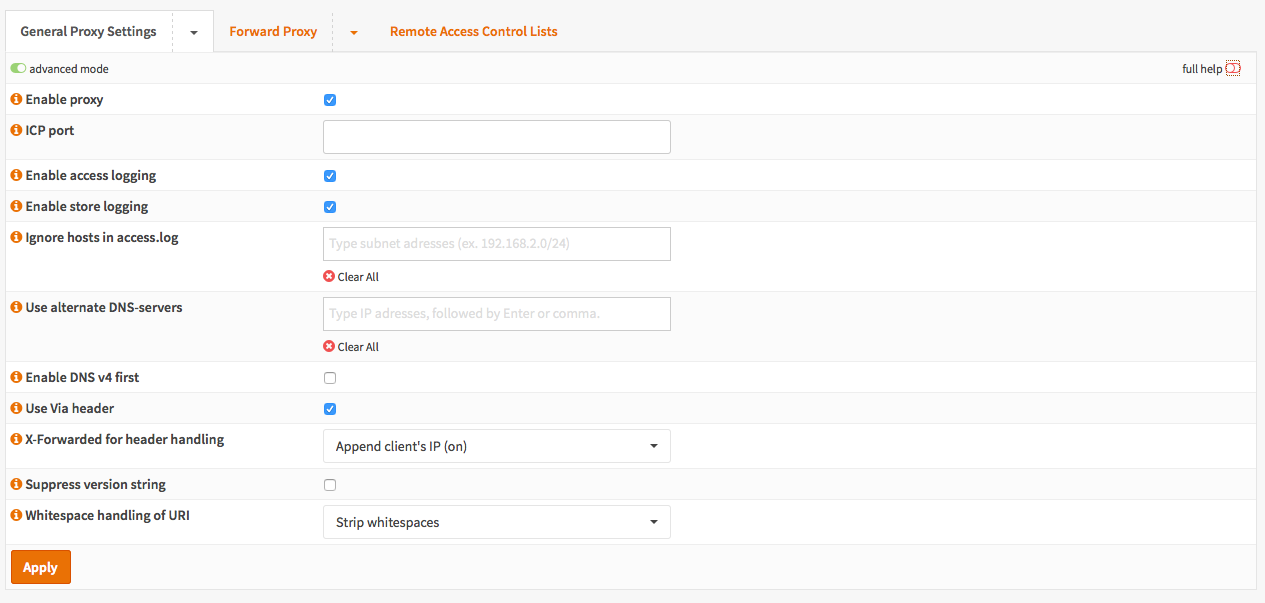Enable the DNS v4 first checkbox
The image size is (1265, 603).
click(330, 378)
